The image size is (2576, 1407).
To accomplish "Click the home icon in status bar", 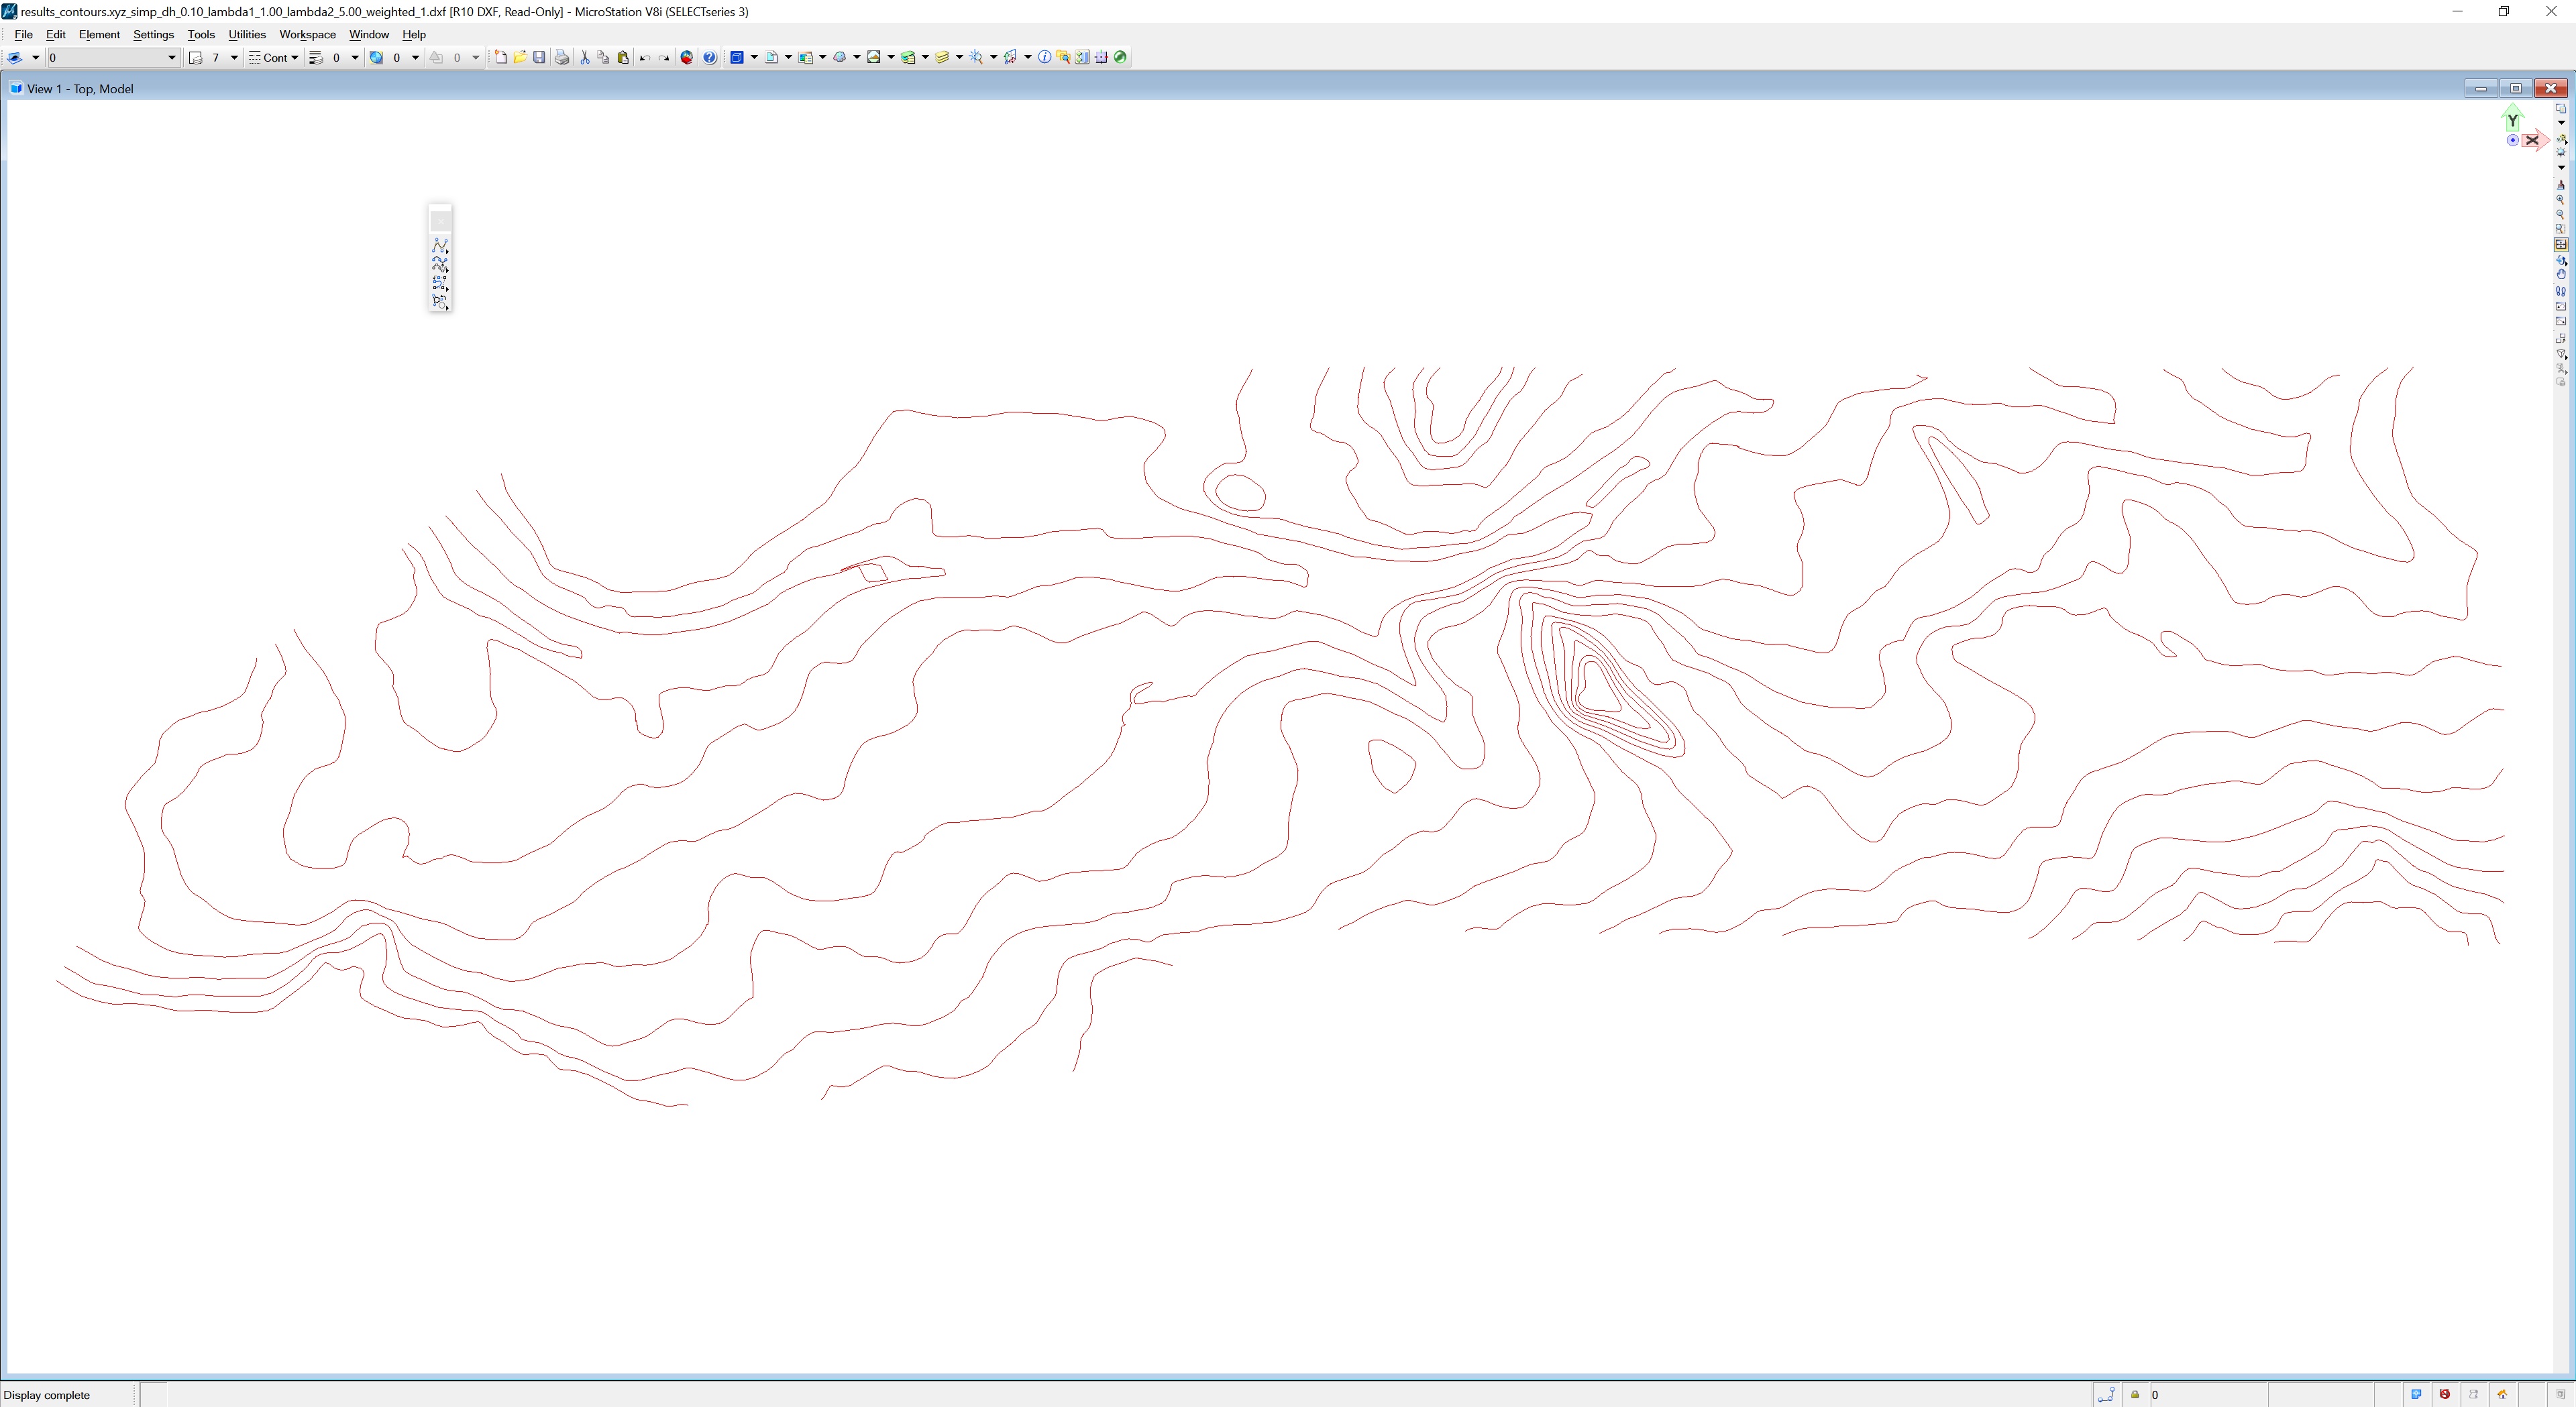I will [2502, 1395].
